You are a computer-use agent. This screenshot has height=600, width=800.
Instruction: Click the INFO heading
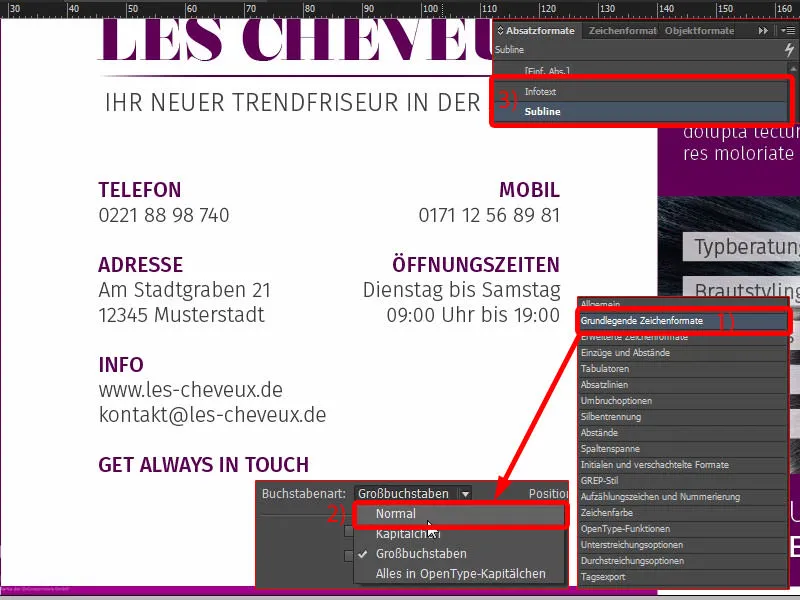121,365
